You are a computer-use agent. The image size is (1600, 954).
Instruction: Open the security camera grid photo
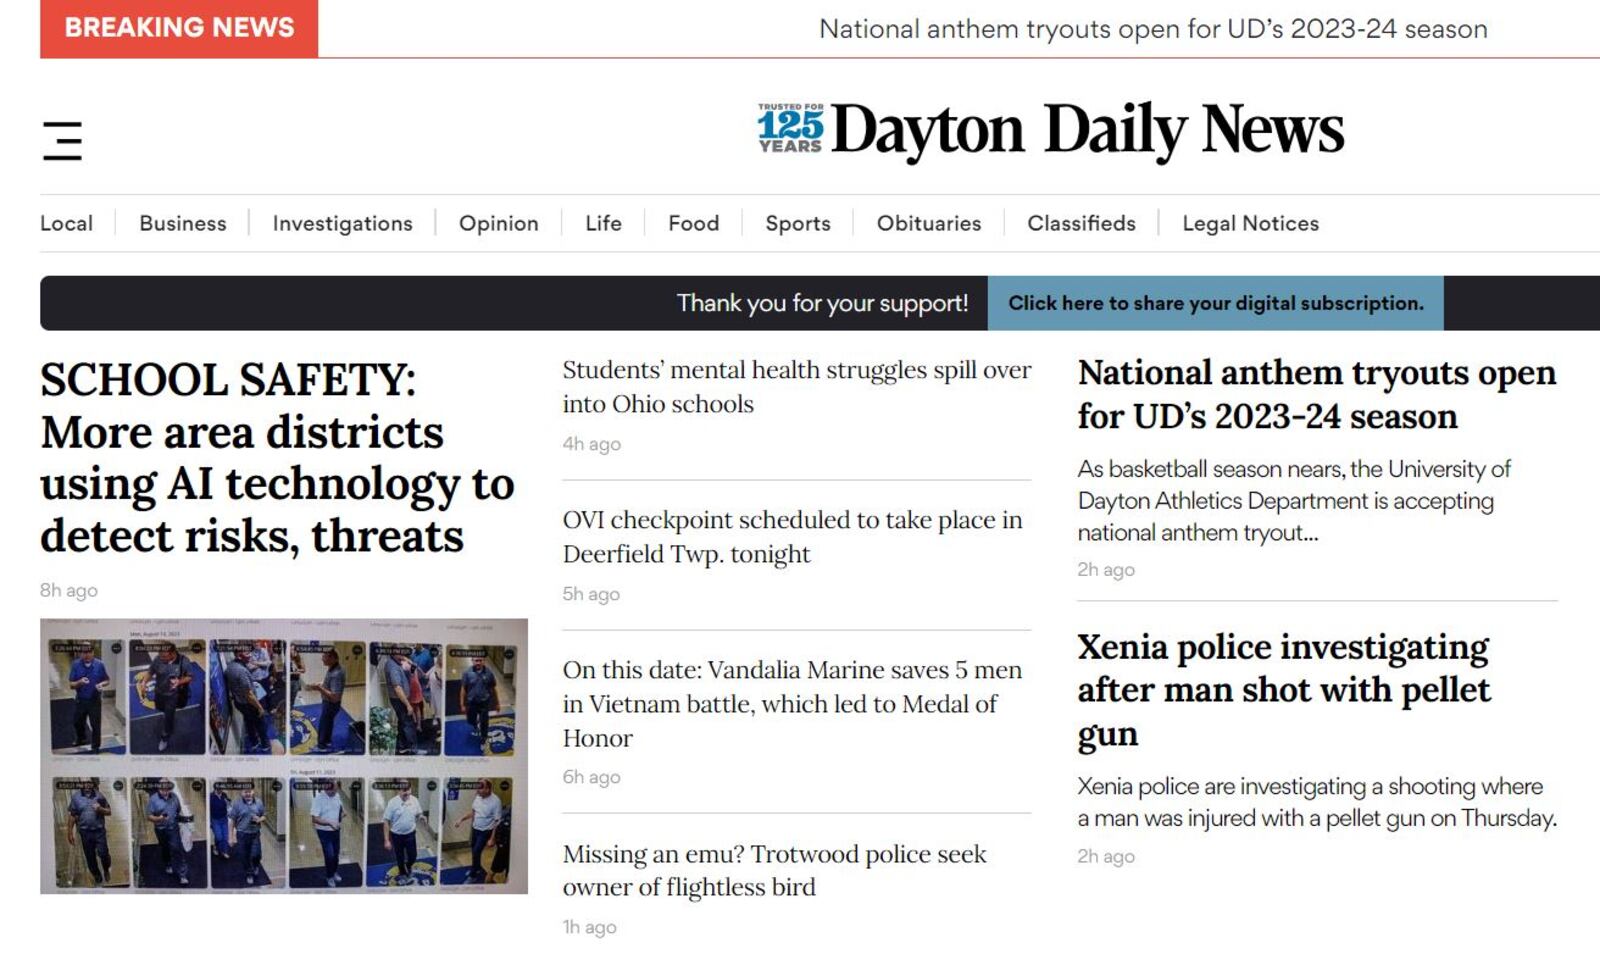pyautogui.click(x=284, y=756)
